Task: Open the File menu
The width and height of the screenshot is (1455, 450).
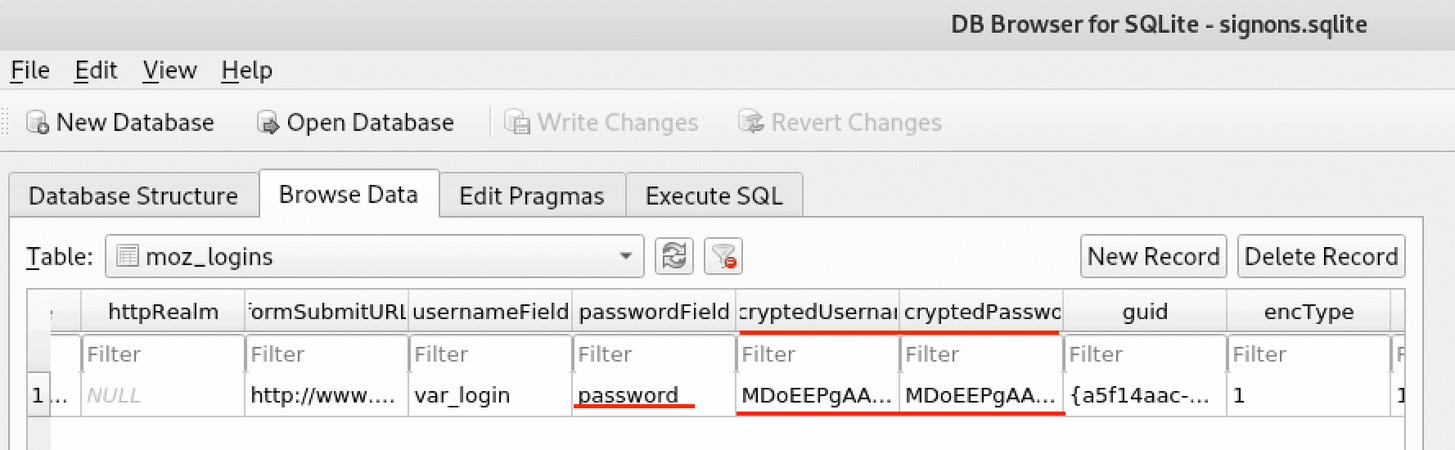Action: click(x=29, y=71)
